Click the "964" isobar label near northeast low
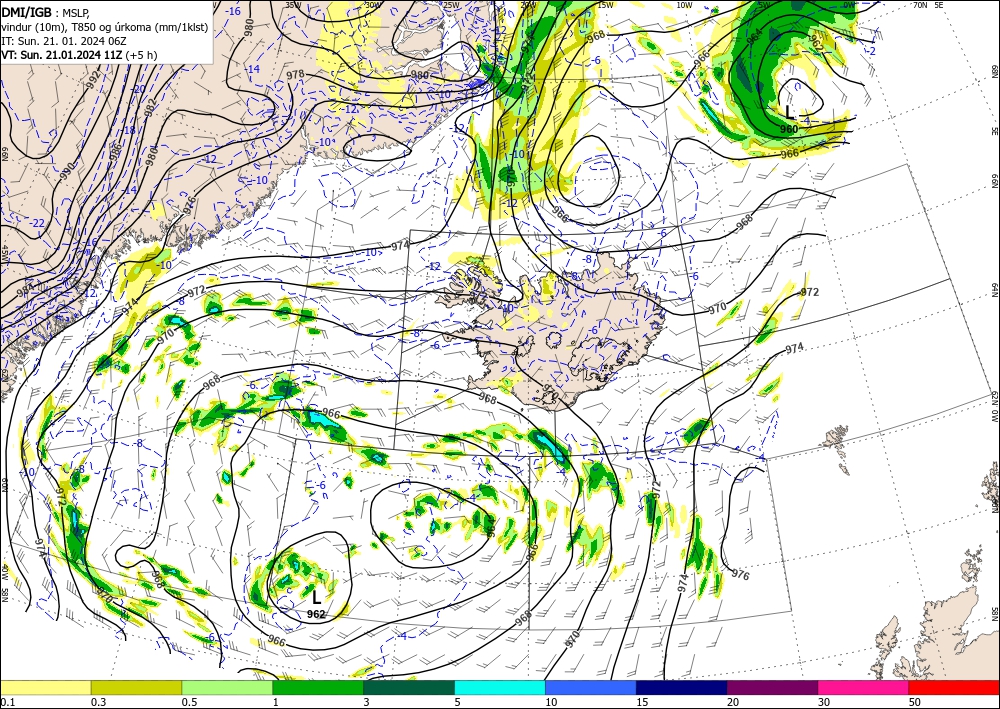 tap(754, 36)
